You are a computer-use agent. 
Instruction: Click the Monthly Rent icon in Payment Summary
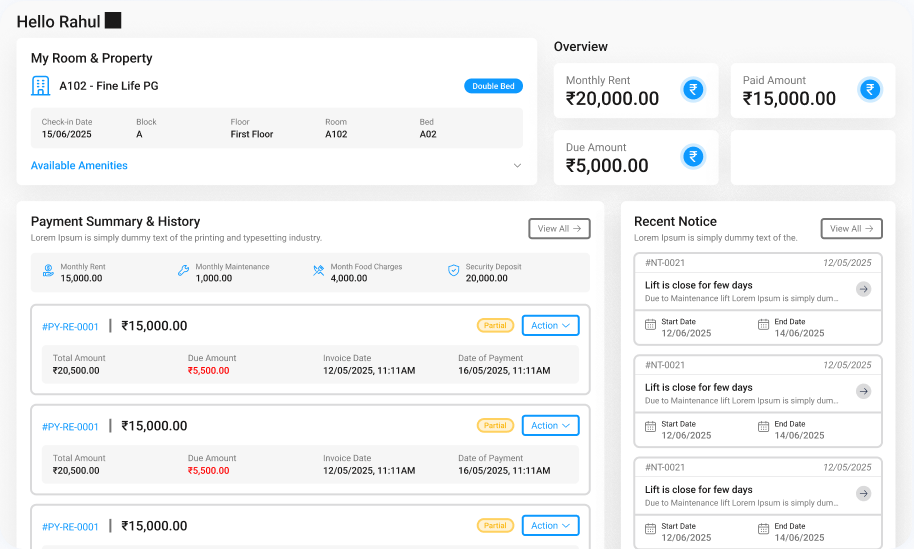tap(48, 271)
